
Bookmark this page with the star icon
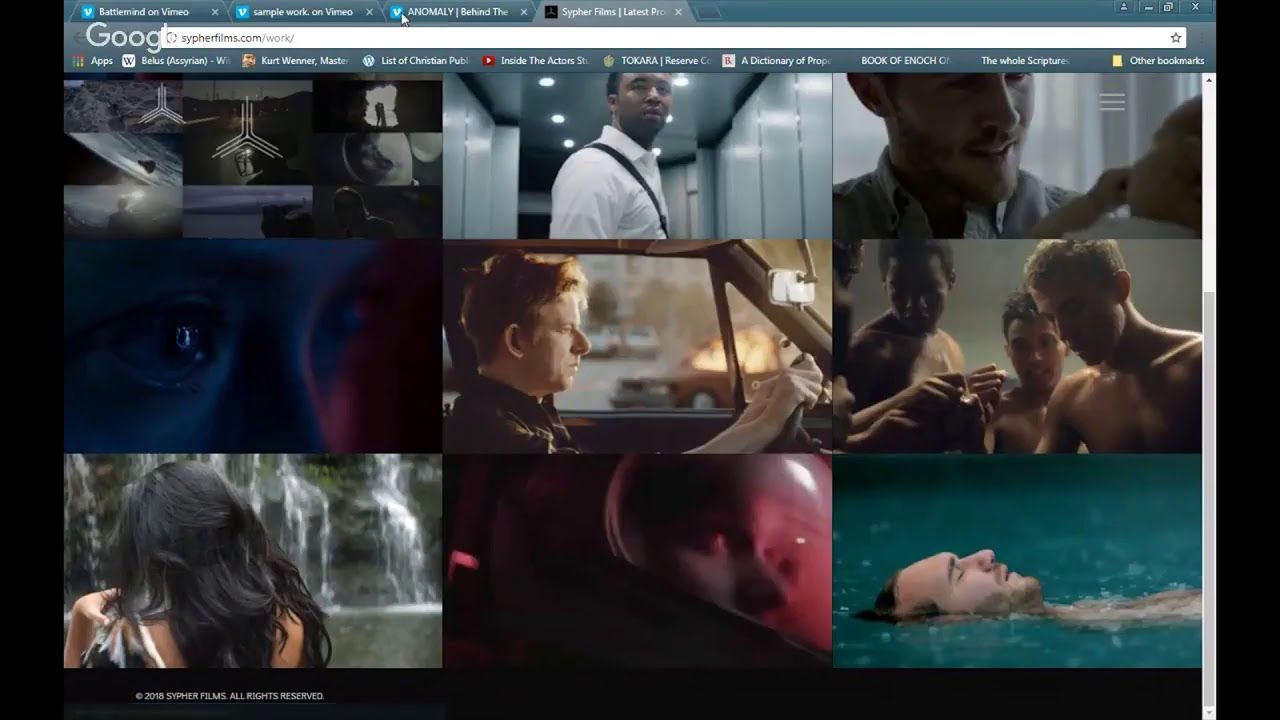pos(1176,38)
